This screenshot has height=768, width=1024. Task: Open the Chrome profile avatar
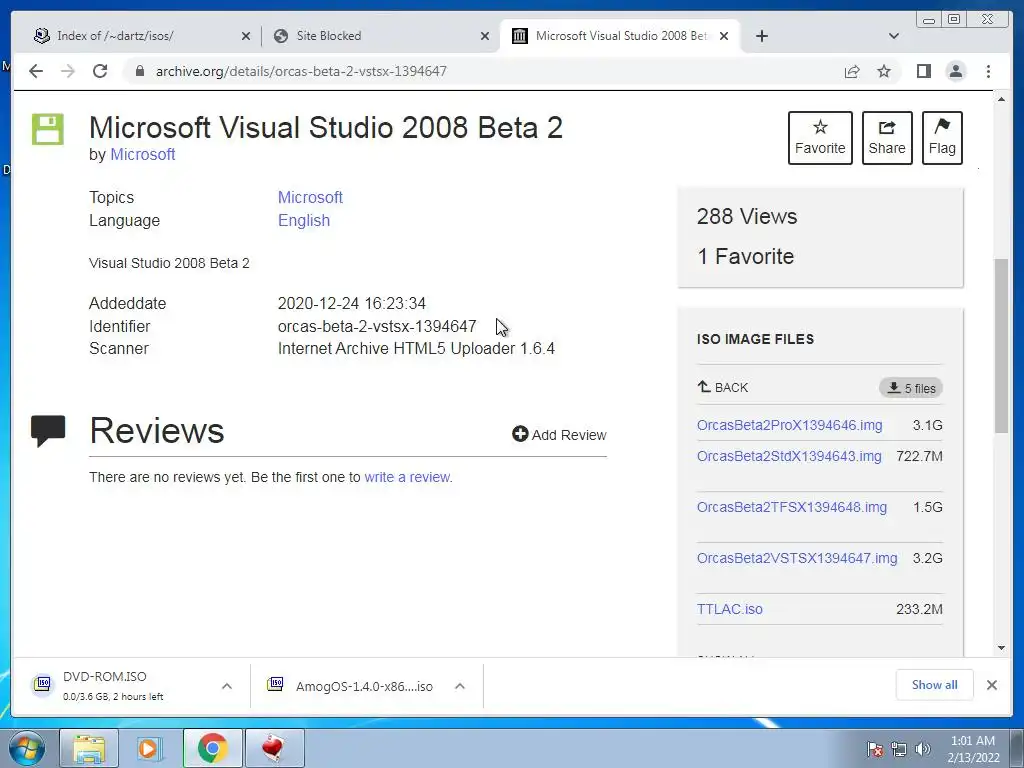[956, 71]
